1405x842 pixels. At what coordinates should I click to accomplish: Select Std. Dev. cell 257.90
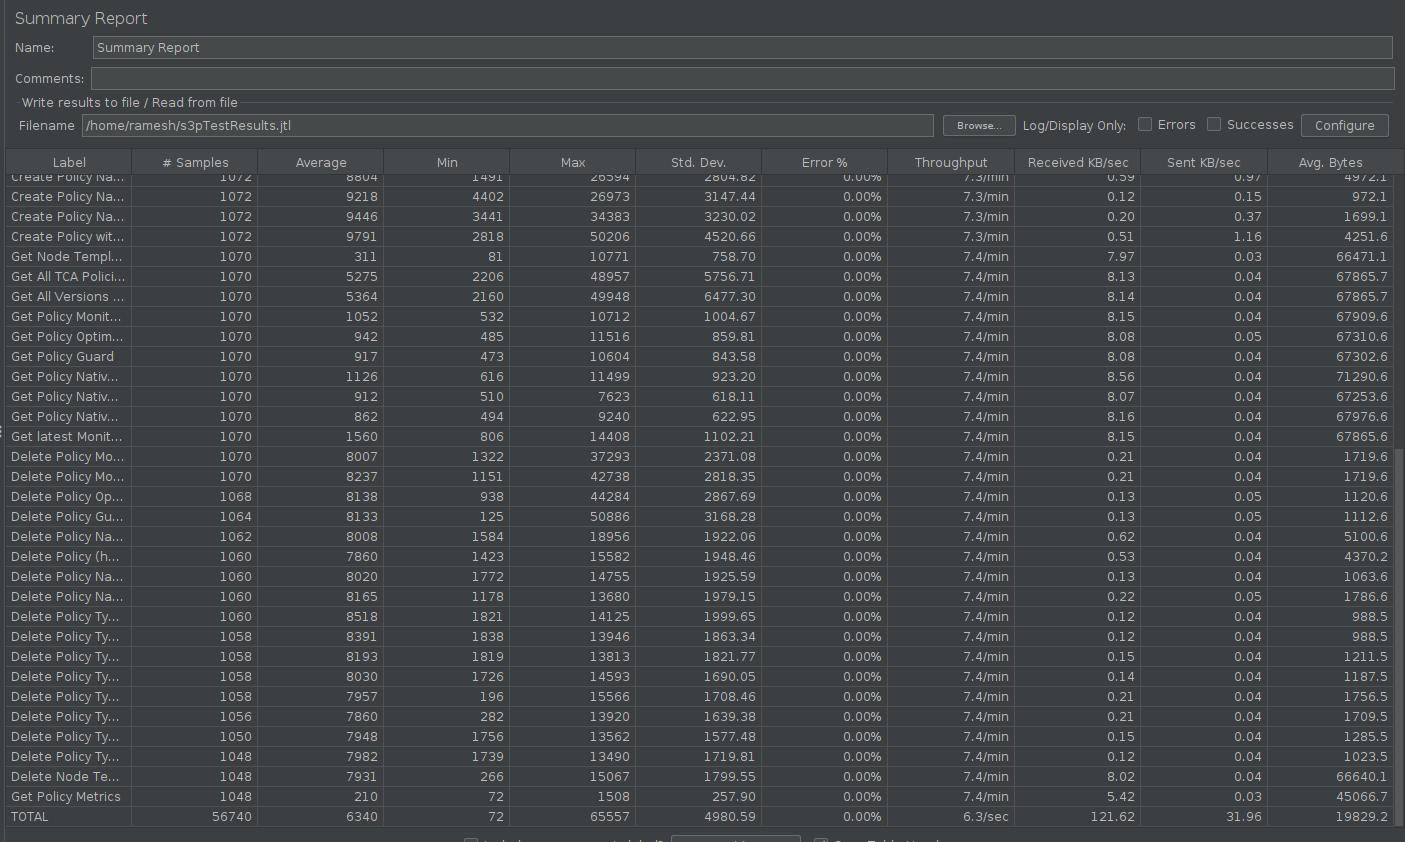tap(733, 797)
